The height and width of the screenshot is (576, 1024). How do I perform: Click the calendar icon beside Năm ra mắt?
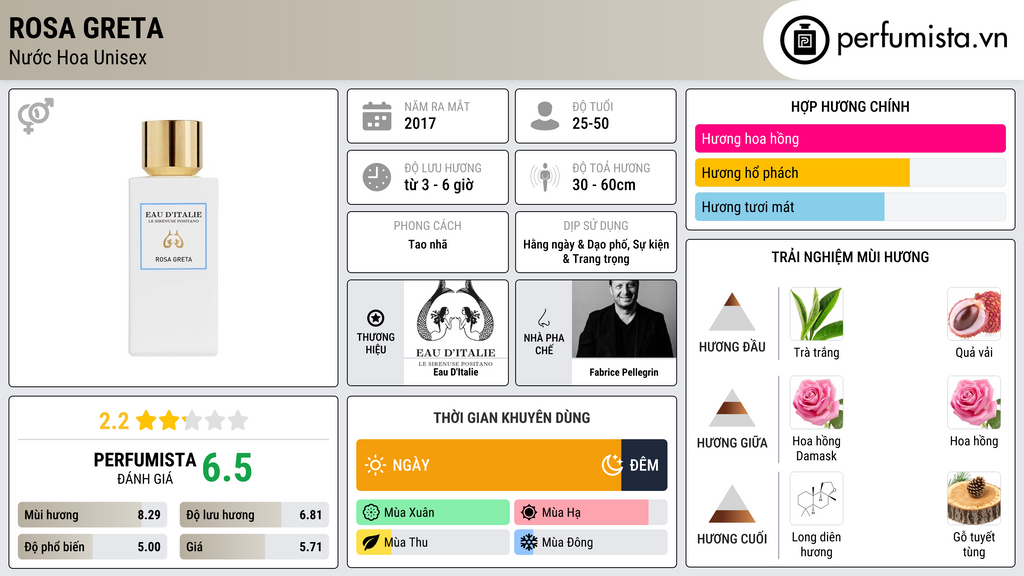point(377,116)
